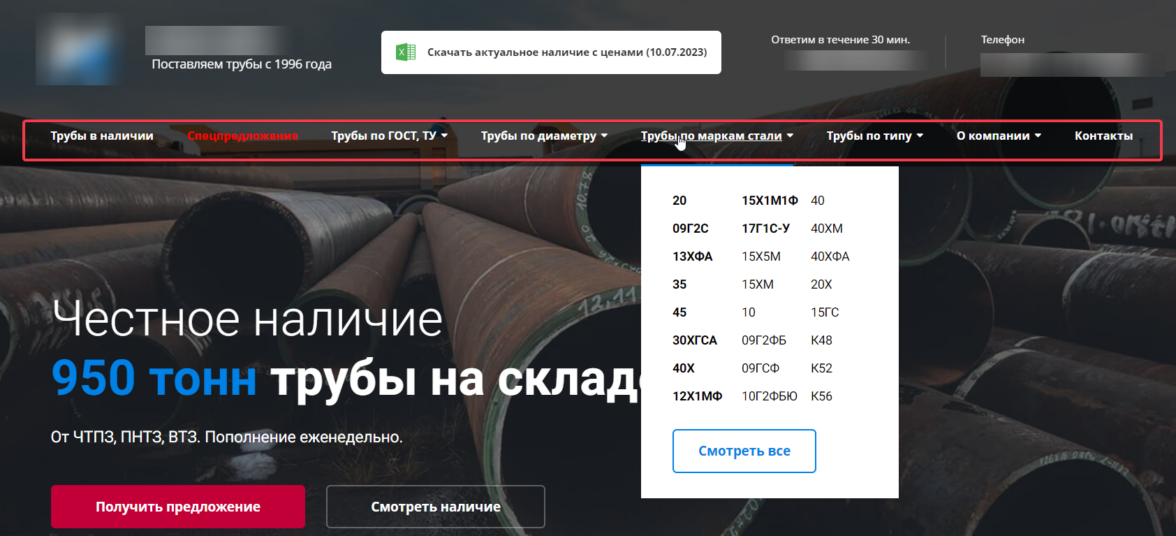1176x536 pixels.
Task: Click the Честное наличие heading
Action: coord(247,319)
